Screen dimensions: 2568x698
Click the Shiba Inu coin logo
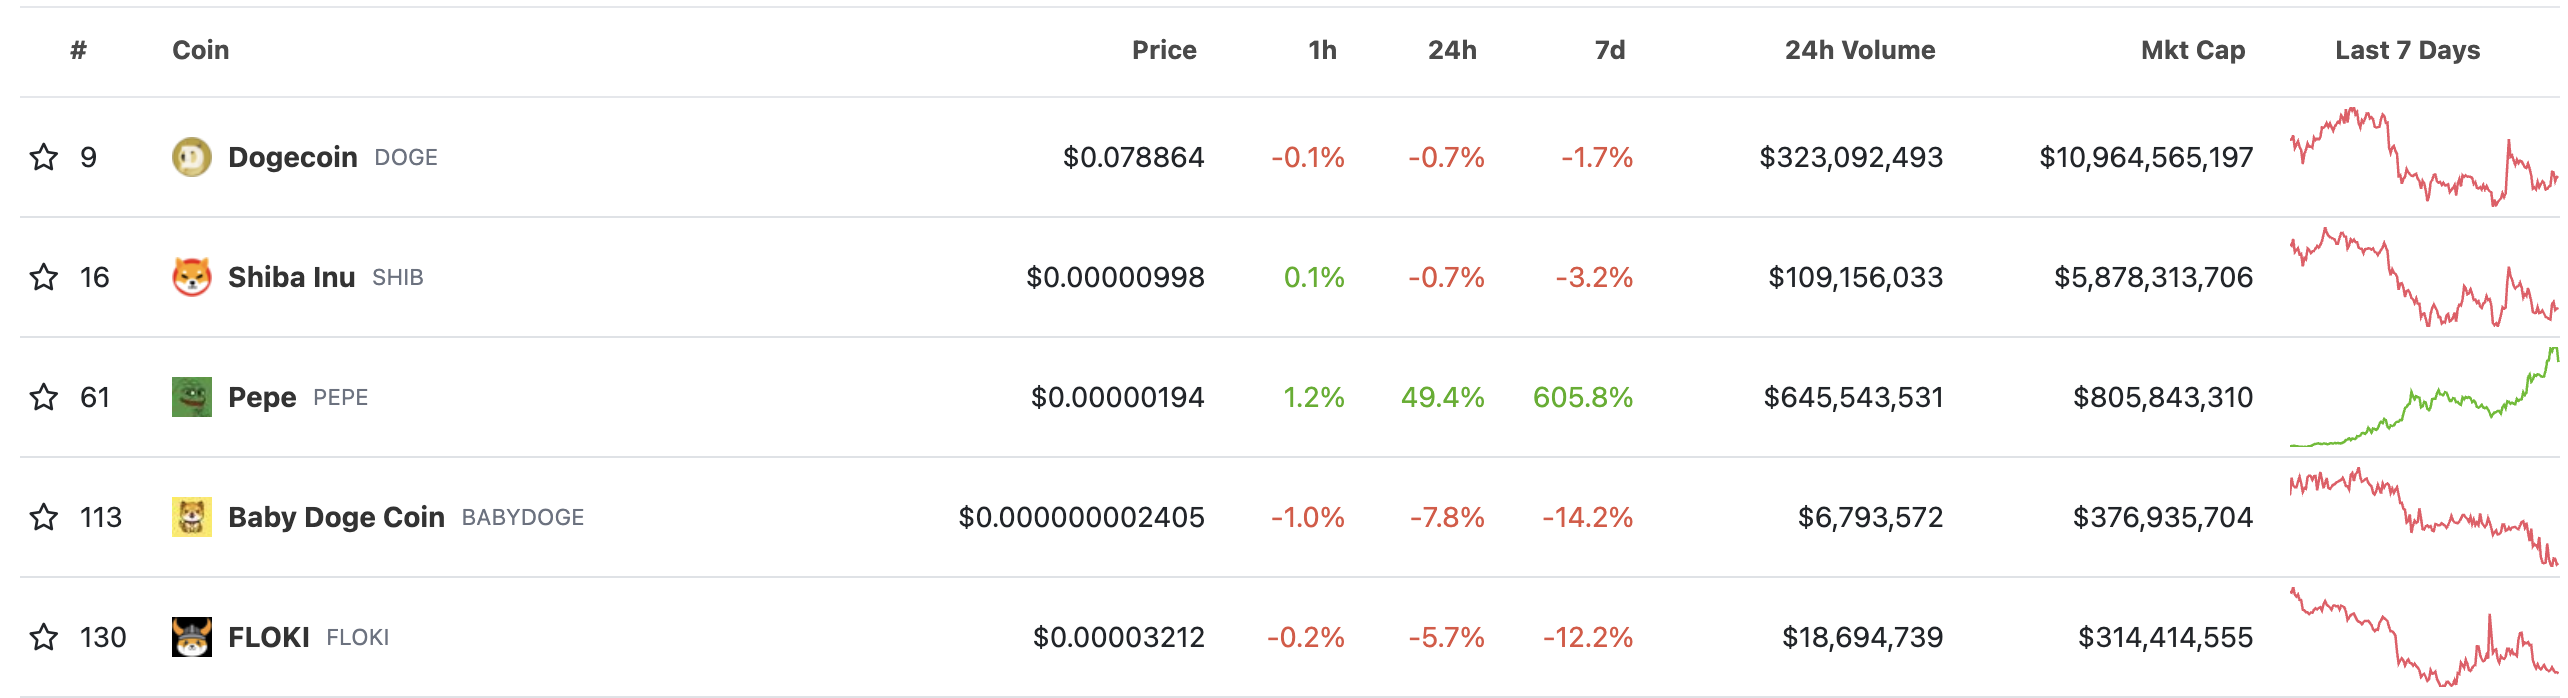tap(192, 277)
